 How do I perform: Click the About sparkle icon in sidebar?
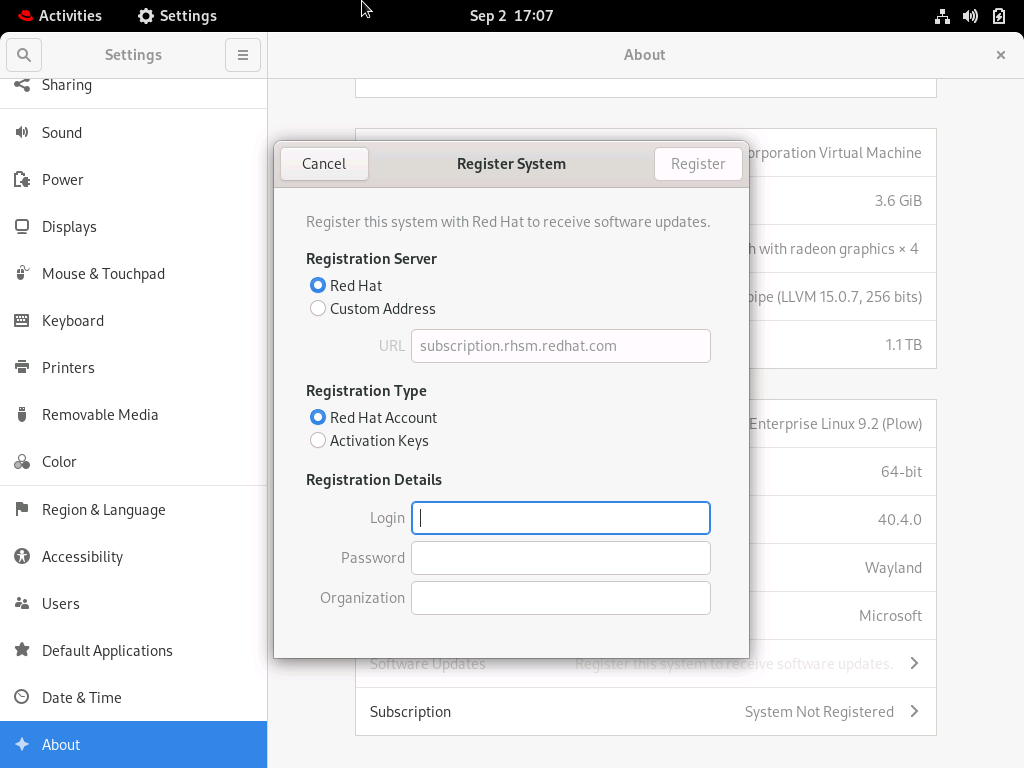click(22, 744)
